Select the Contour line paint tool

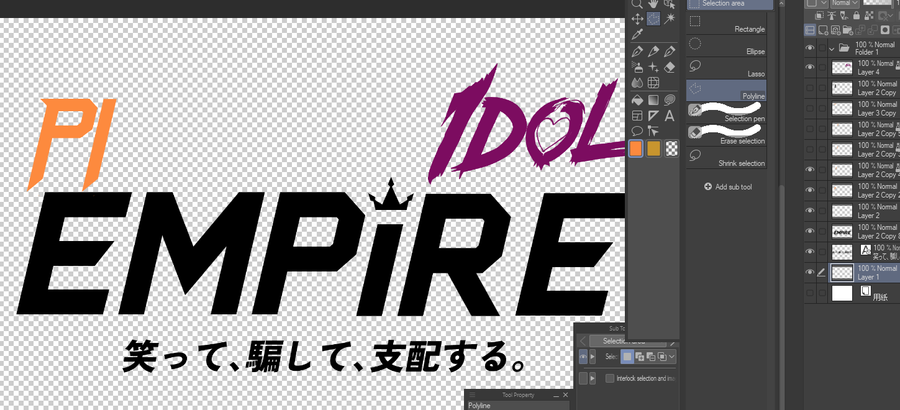pos(669,100)
